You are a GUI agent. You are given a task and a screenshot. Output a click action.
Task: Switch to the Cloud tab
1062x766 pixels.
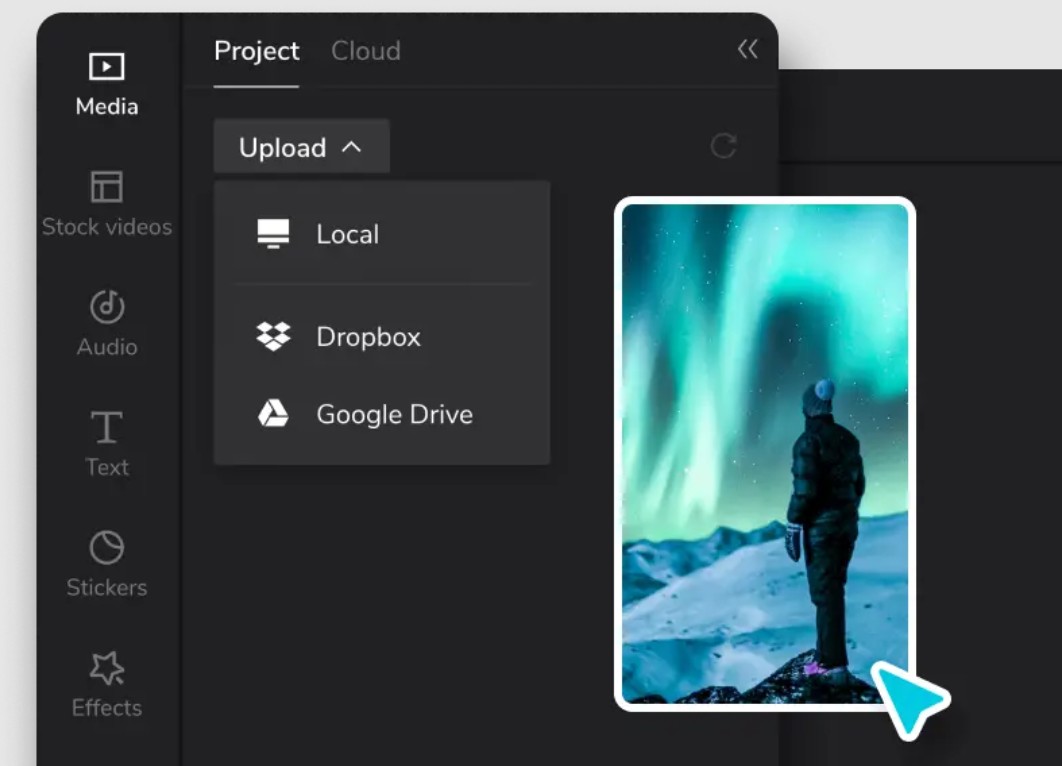366,51
